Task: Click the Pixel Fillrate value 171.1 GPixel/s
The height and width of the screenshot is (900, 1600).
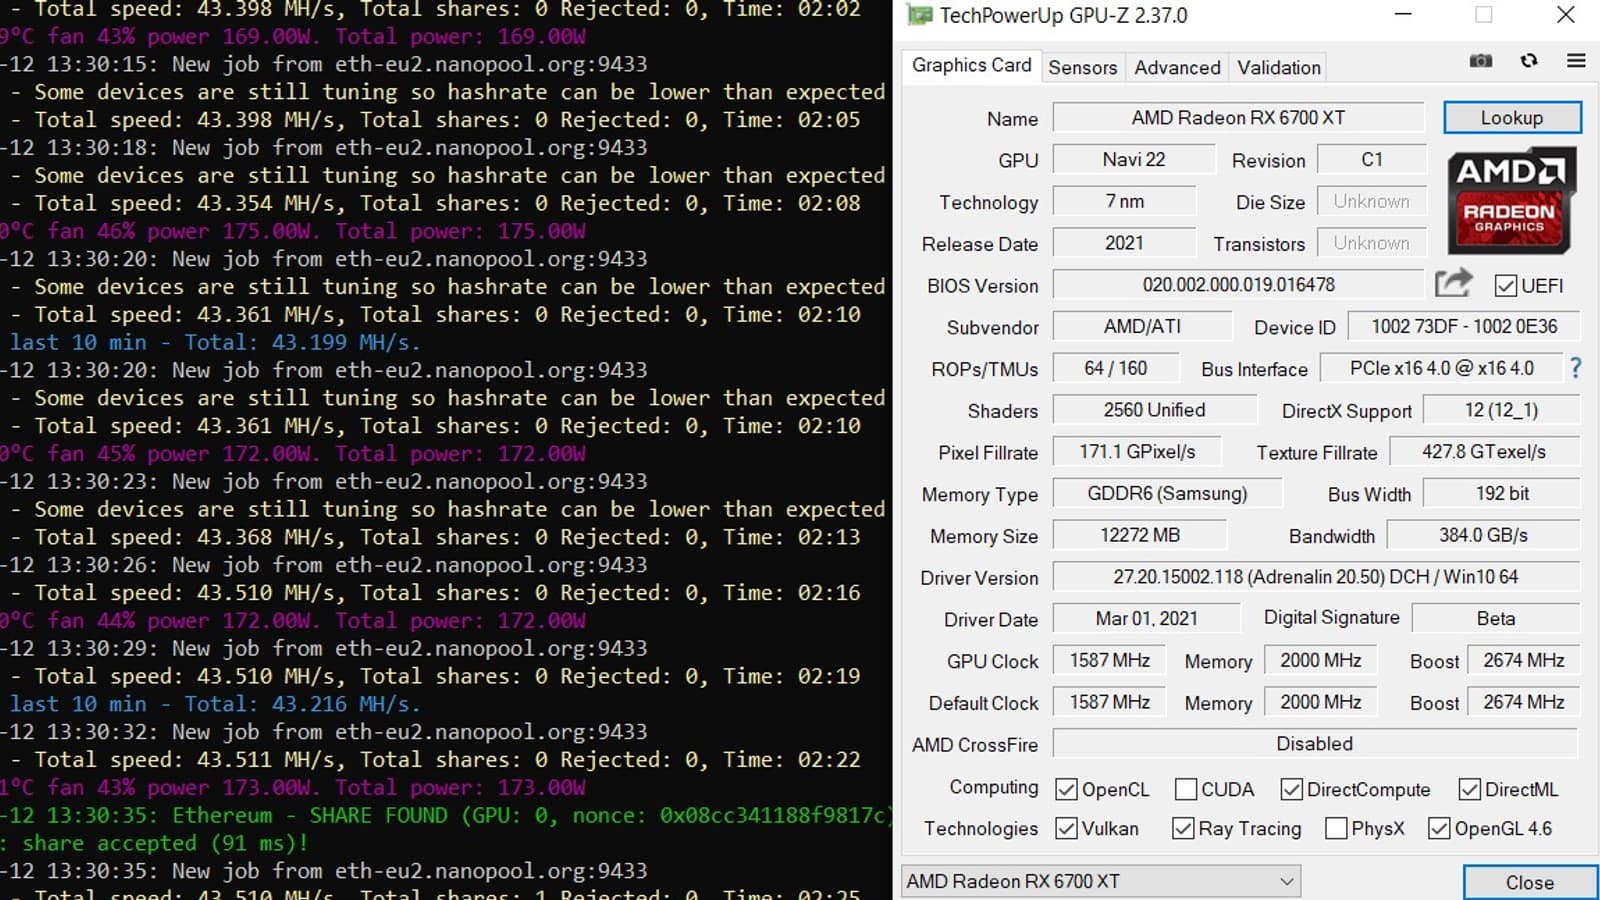Action: [x=1137, y=452]
